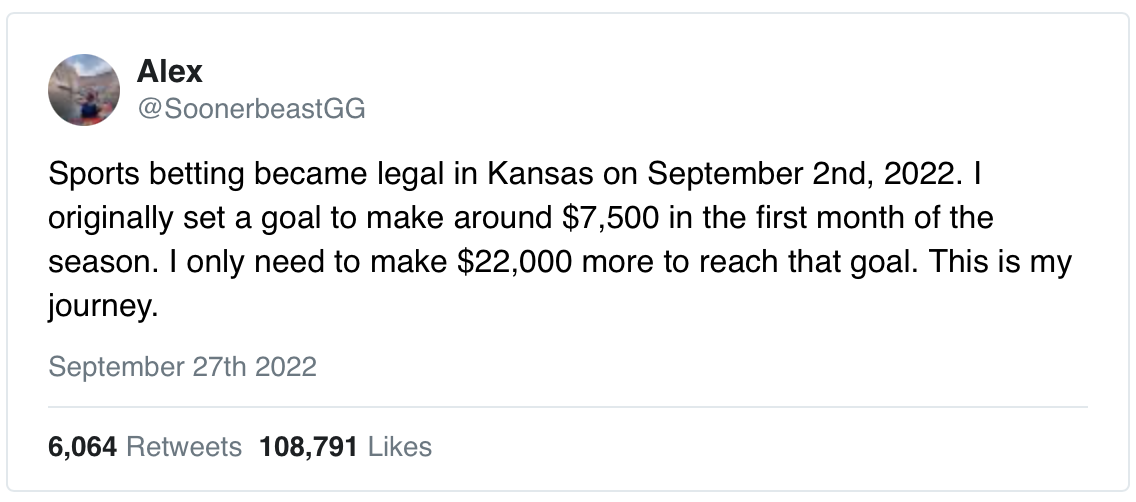Open the display name Alex
The width and height of the screenshot is (1136, 502).
[169, 72]
